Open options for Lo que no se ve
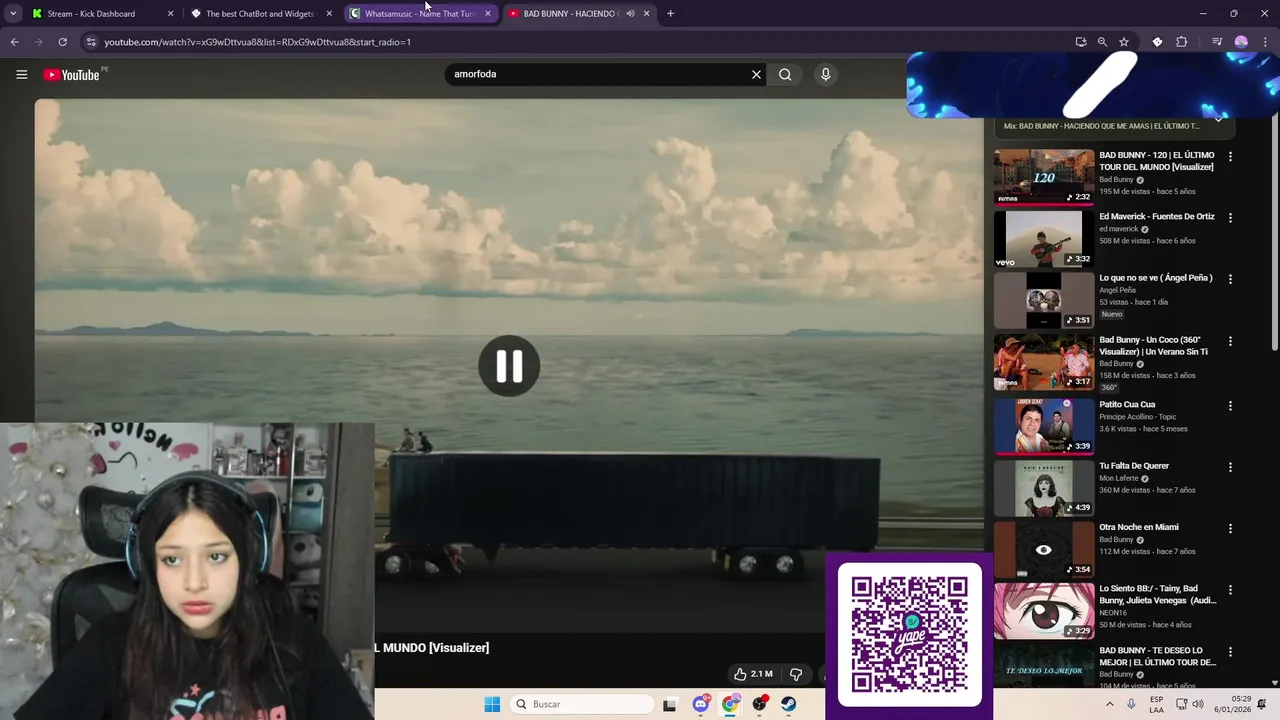The height and width of the screenshot is (720, 1280). point(1230,280)
